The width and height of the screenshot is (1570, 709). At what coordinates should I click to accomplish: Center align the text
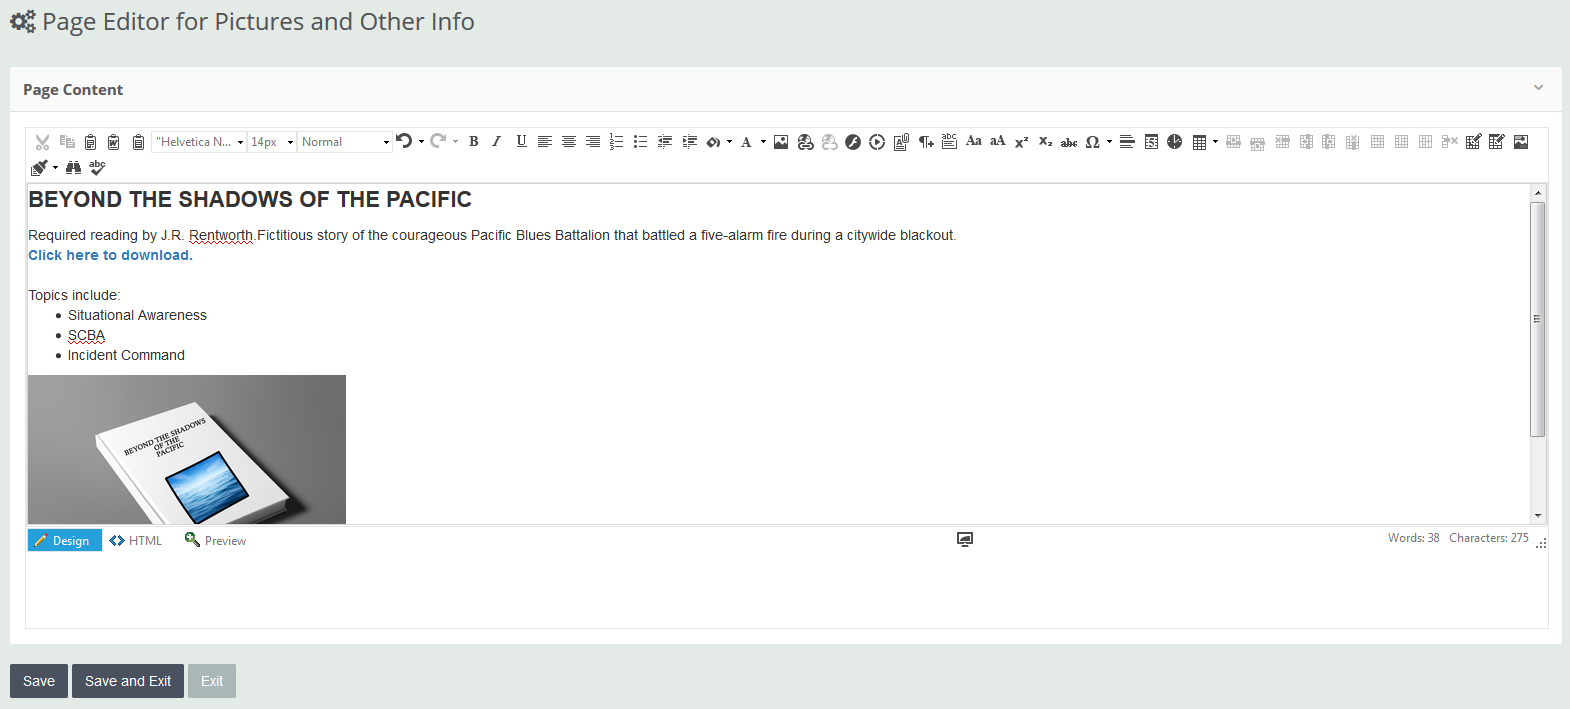point(568,142)
